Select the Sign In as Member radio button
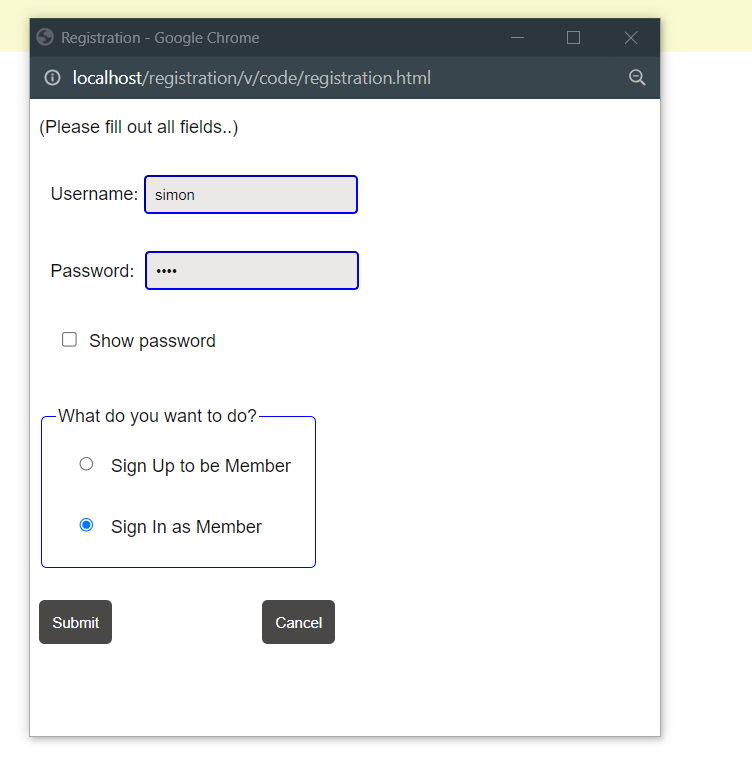The image size is (752, 762). click(x=86, y=525)
